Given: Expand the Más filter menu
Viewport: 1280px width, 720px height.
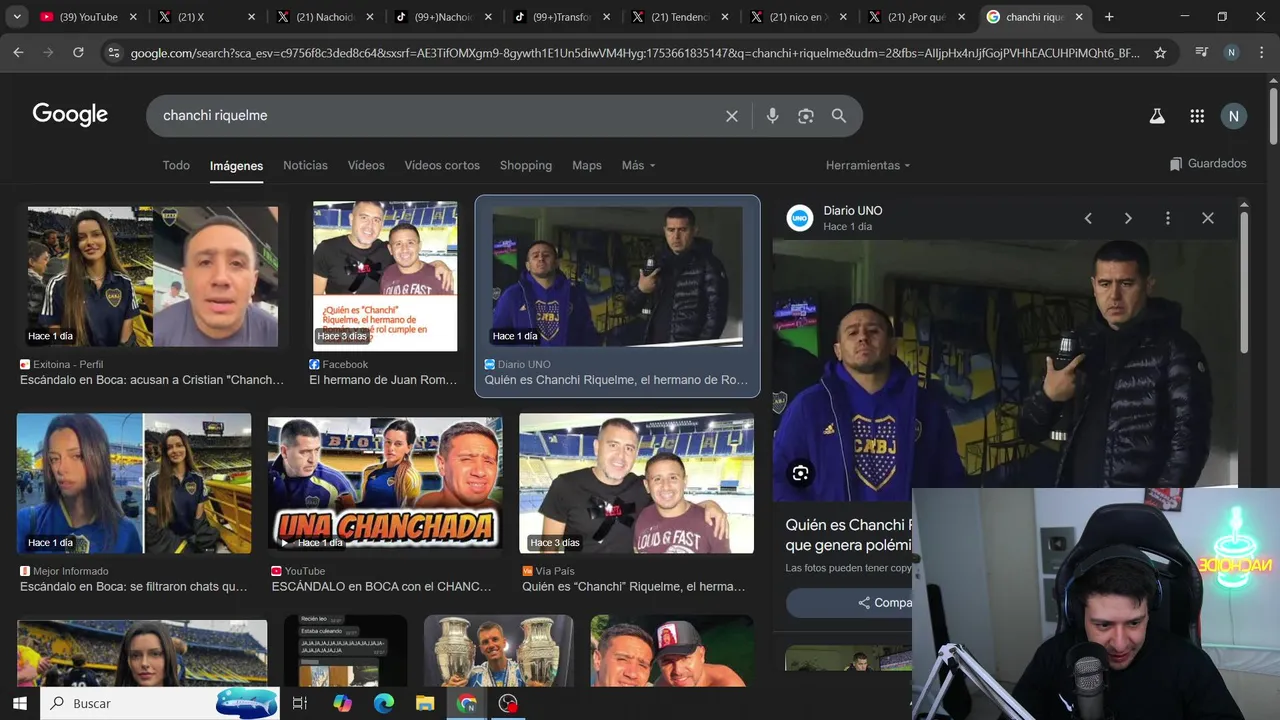Looking at the screenshot, I should tap(638, 165).
